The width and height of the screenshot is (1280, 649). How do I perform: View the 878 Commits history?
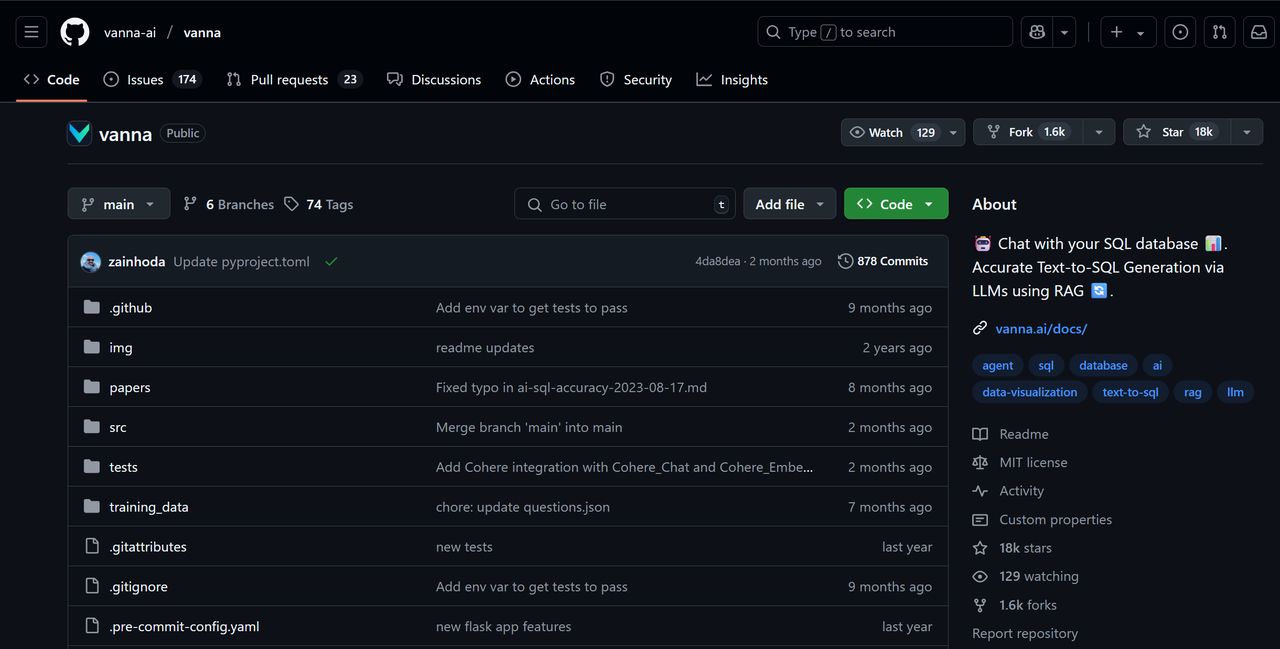(883, 261)
